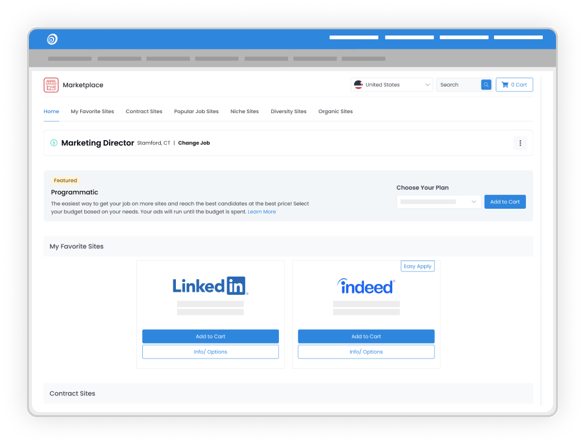Click the blue search magnifier button
This screenshot has height=444, width=585.
click(486, 85)
